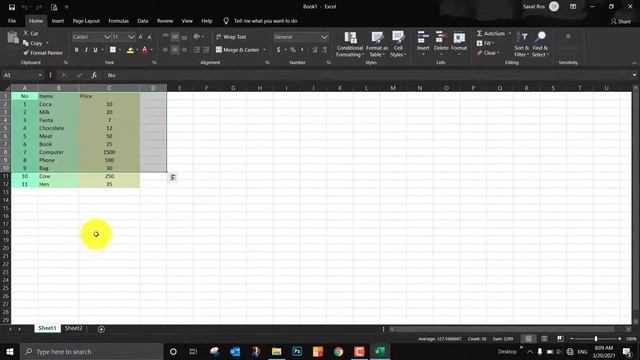Toggle align right
The image size is (640, 360).
184,50
